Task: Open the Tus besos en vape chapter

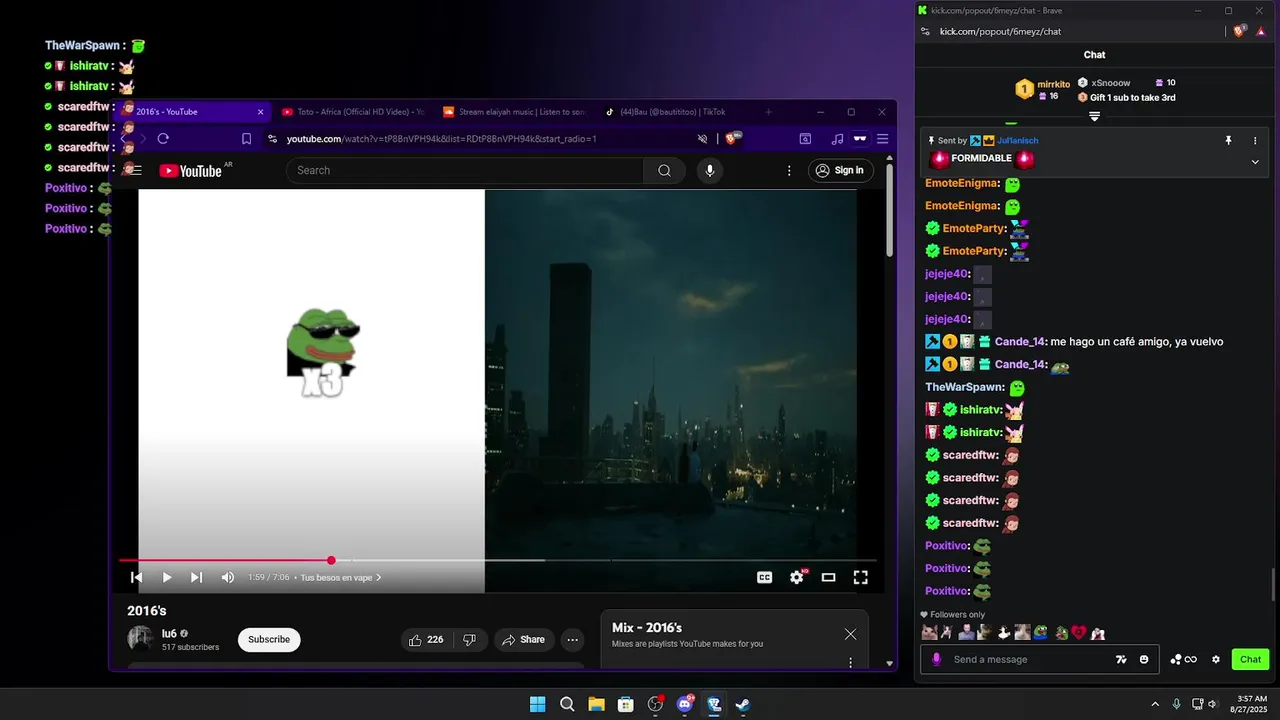Action: pos(341,577)
